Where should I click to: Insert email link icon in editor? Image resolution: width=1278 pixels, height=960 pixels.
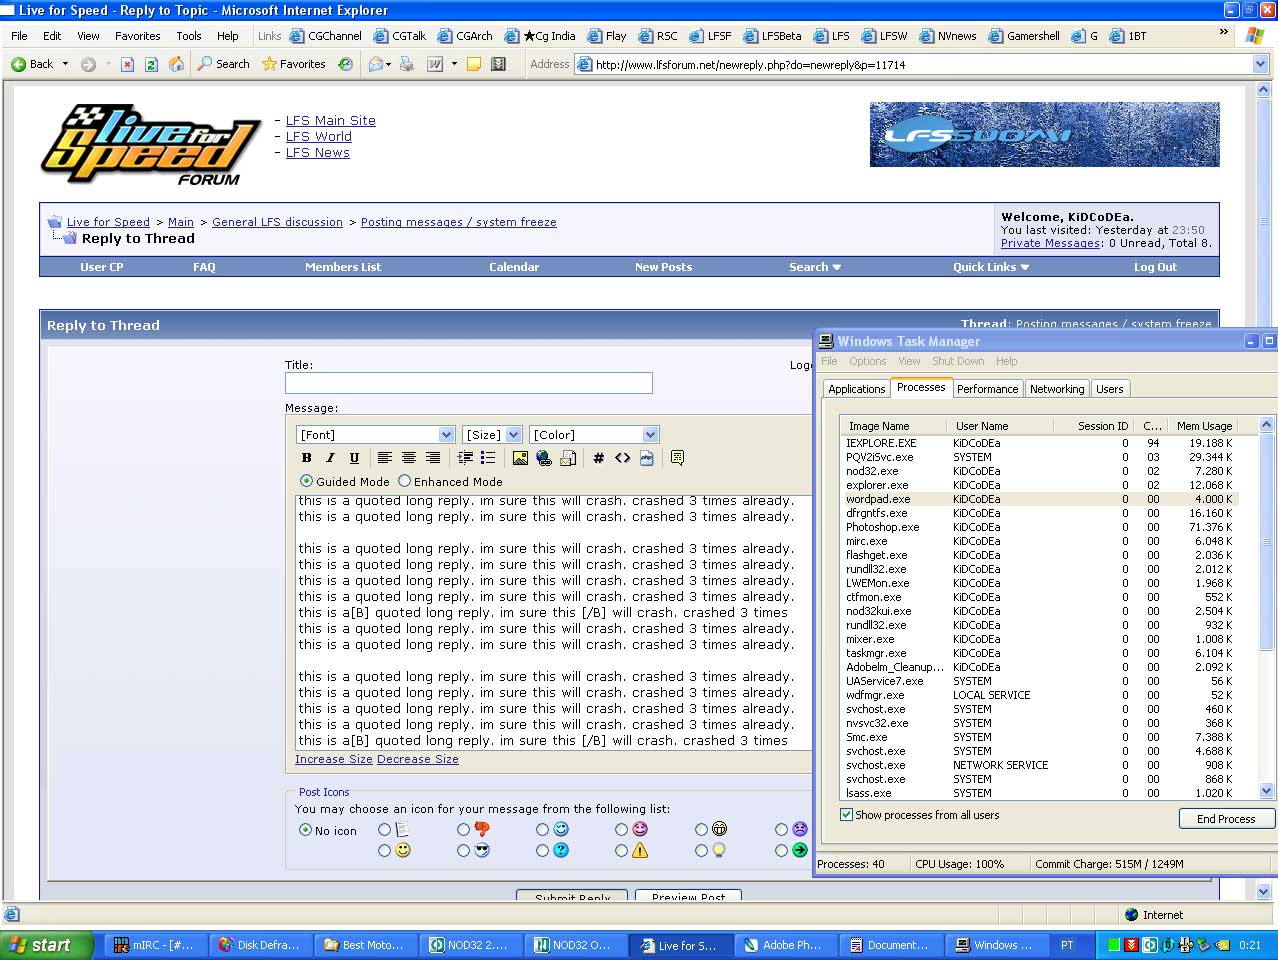pos(568,458)
